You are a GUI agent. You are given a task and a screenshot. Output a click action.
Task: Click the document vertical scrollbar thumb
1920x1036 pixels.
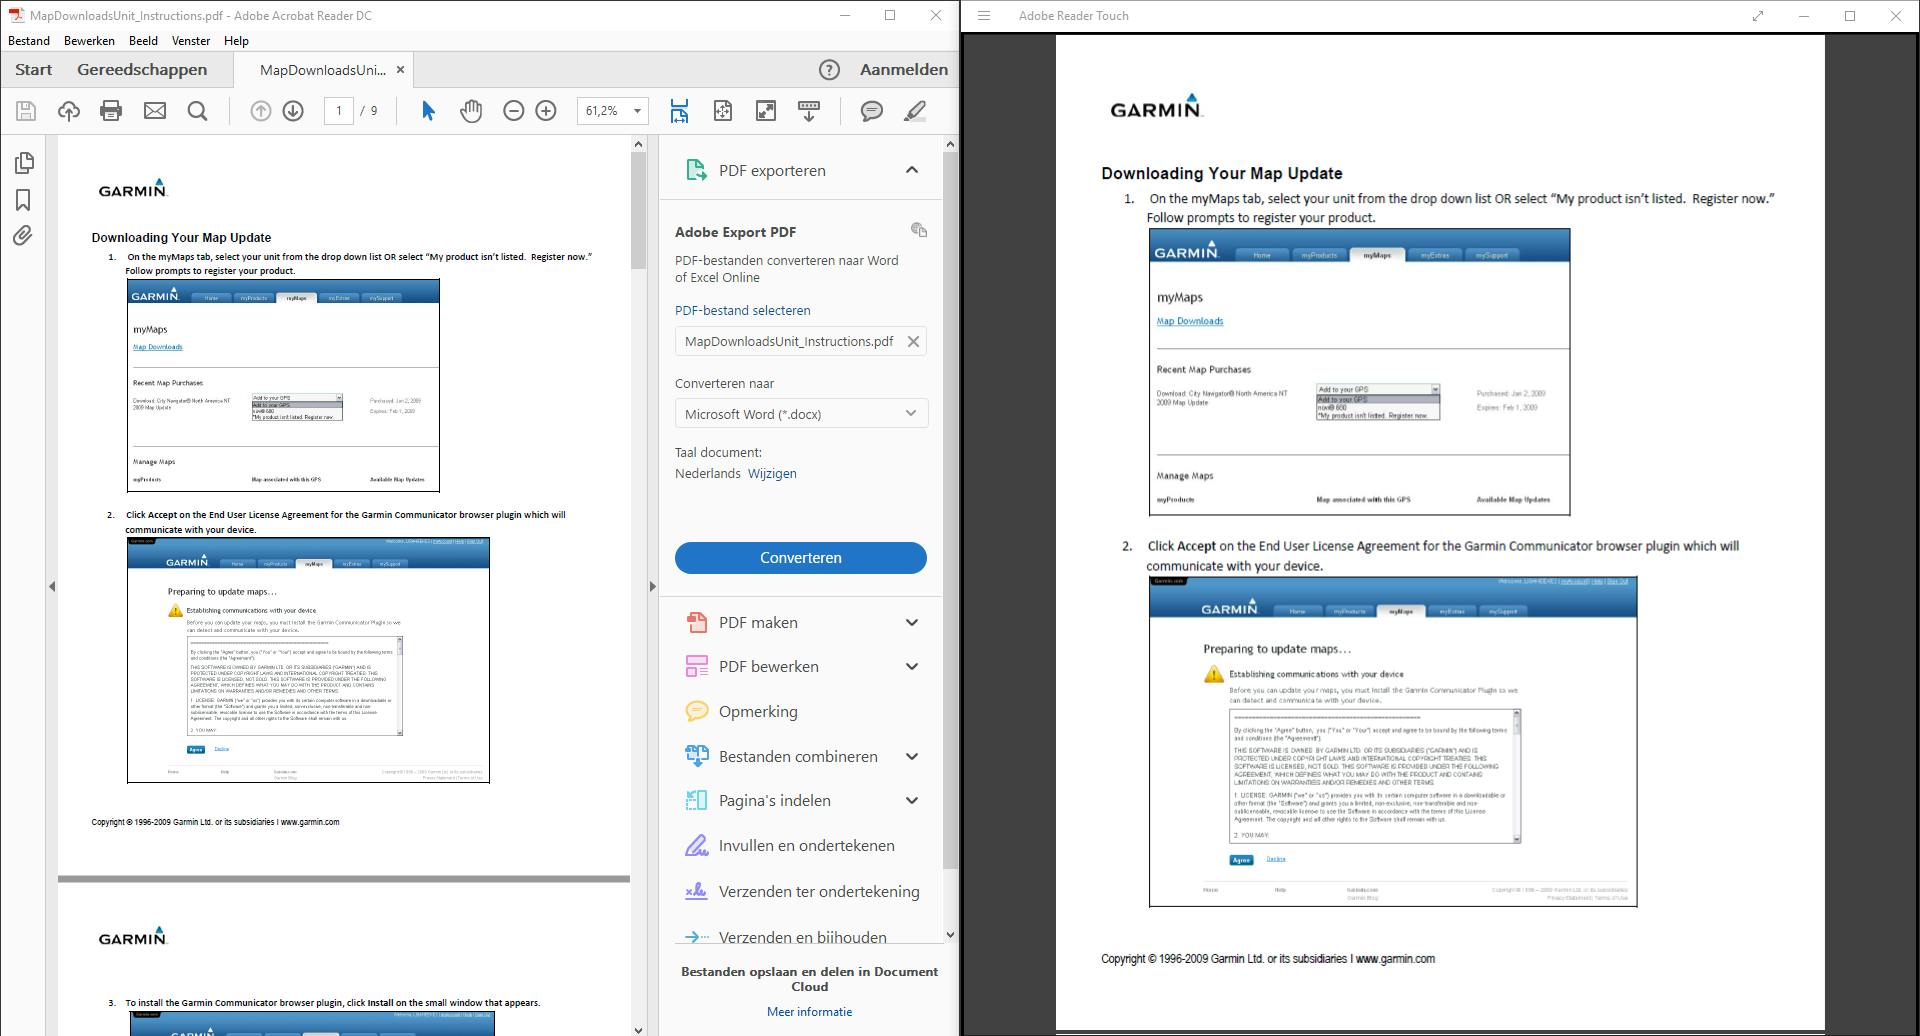click(638, 210)
